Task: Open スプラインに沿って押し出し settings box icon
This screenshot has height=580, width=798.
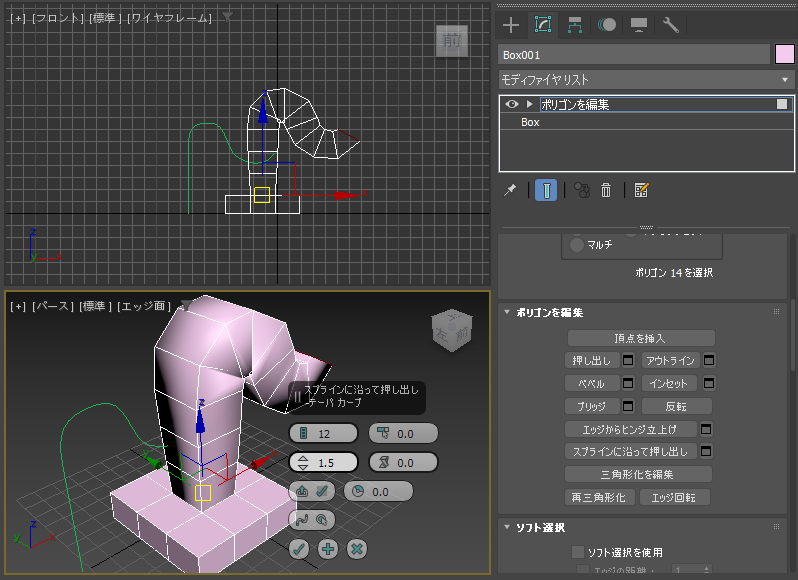Action: 706,451
